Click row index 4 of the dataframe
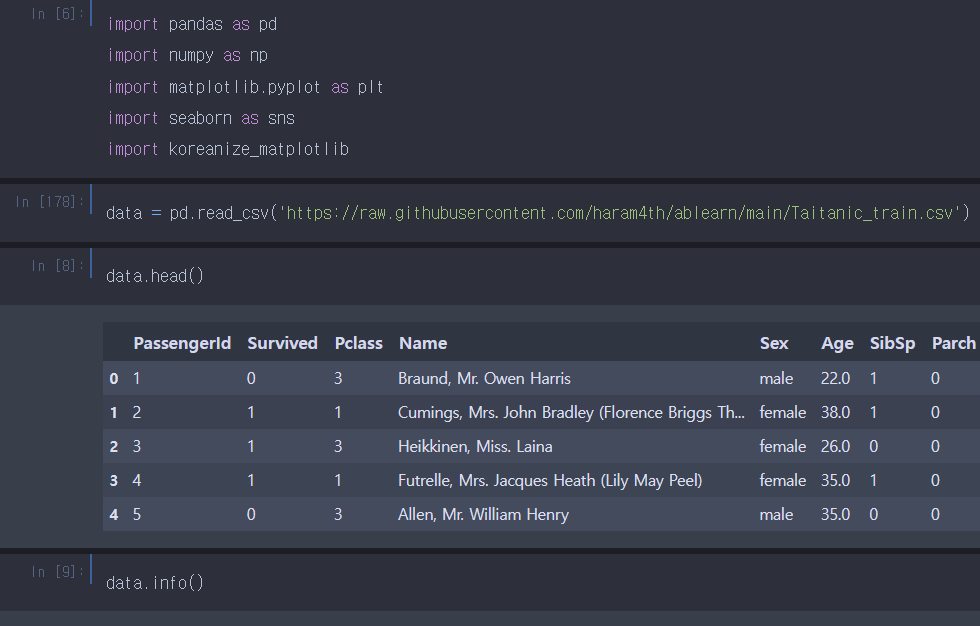The height and width of the screenshot is (626, 980). [114, 514]
